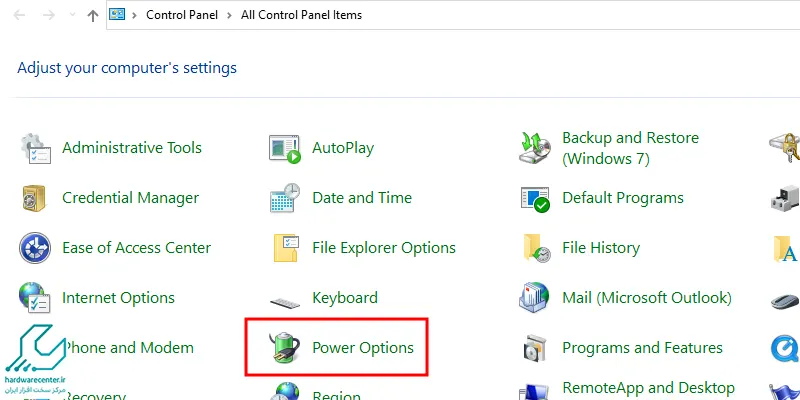800x400 pixels.
Task: Click the Date and Time calendar icon
Action: pyautogui.click(x=285, y=198)
